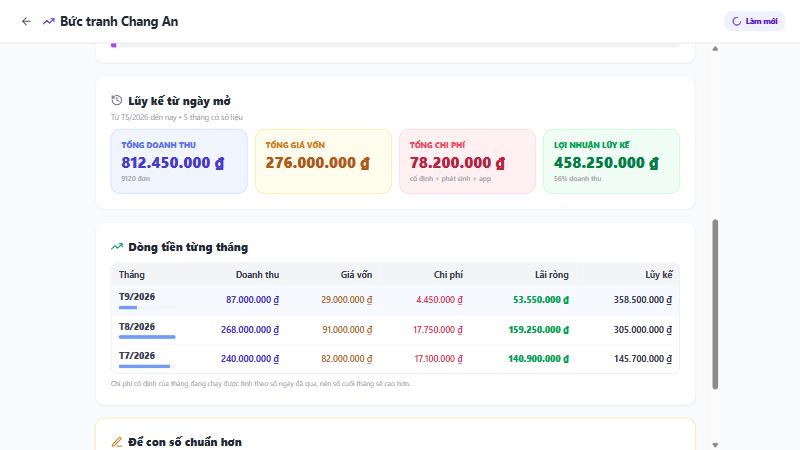Click cumulative value 305.000.000 đ
Screen dimensions: 800x450
pyautogui.click(x=643, y=330)
